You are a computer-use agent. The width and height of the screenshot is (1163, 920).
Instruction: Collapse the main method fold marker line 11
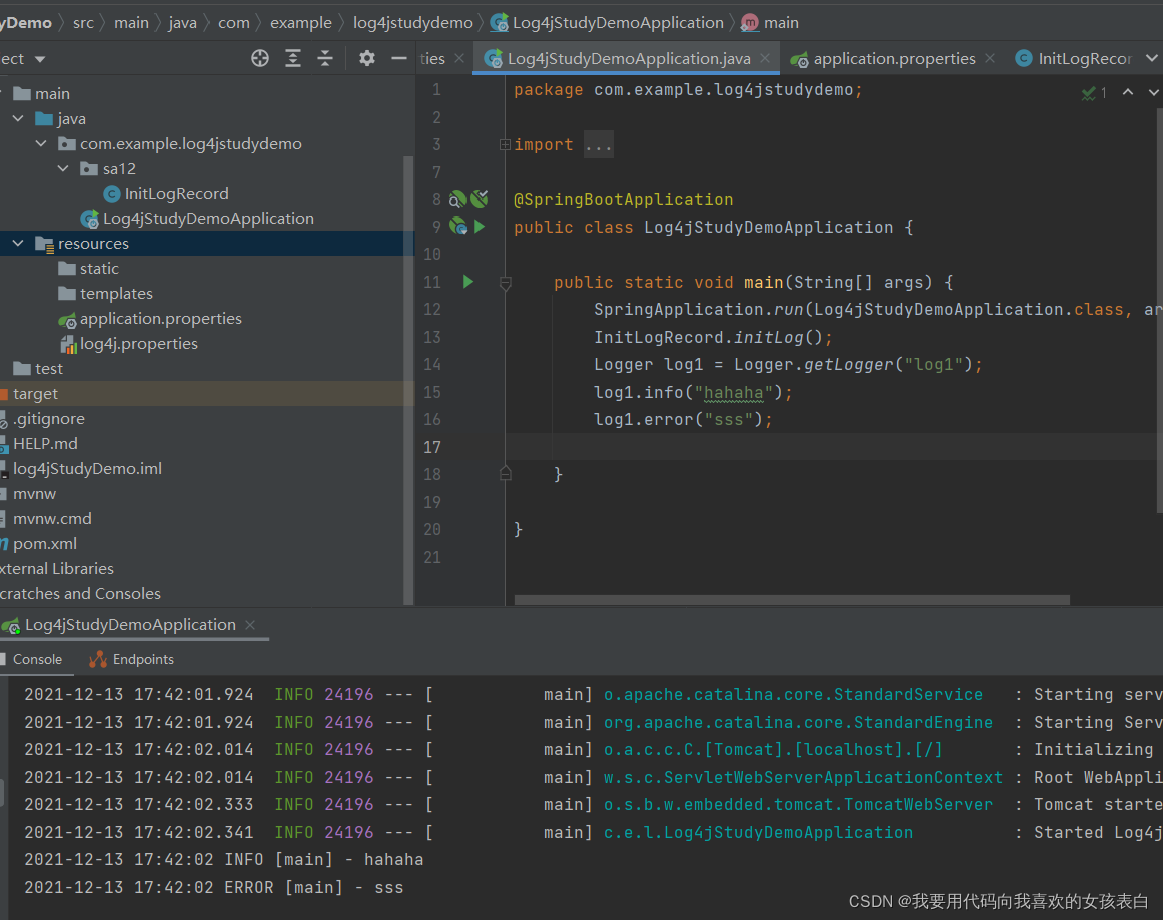click(x=506, y=283)
